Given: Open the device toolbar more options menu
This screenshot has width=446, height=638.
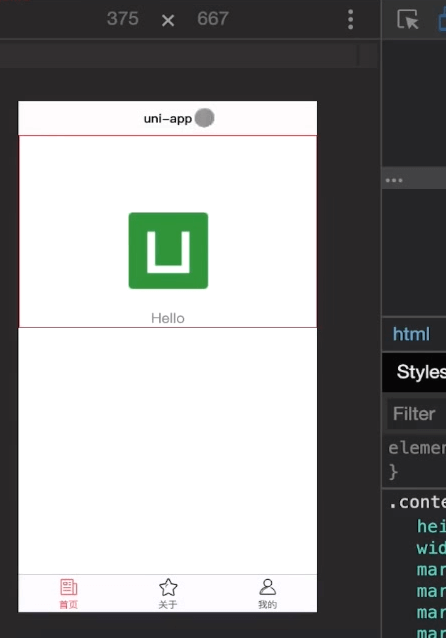Looking at the screenshot, I should pos(350,19).
